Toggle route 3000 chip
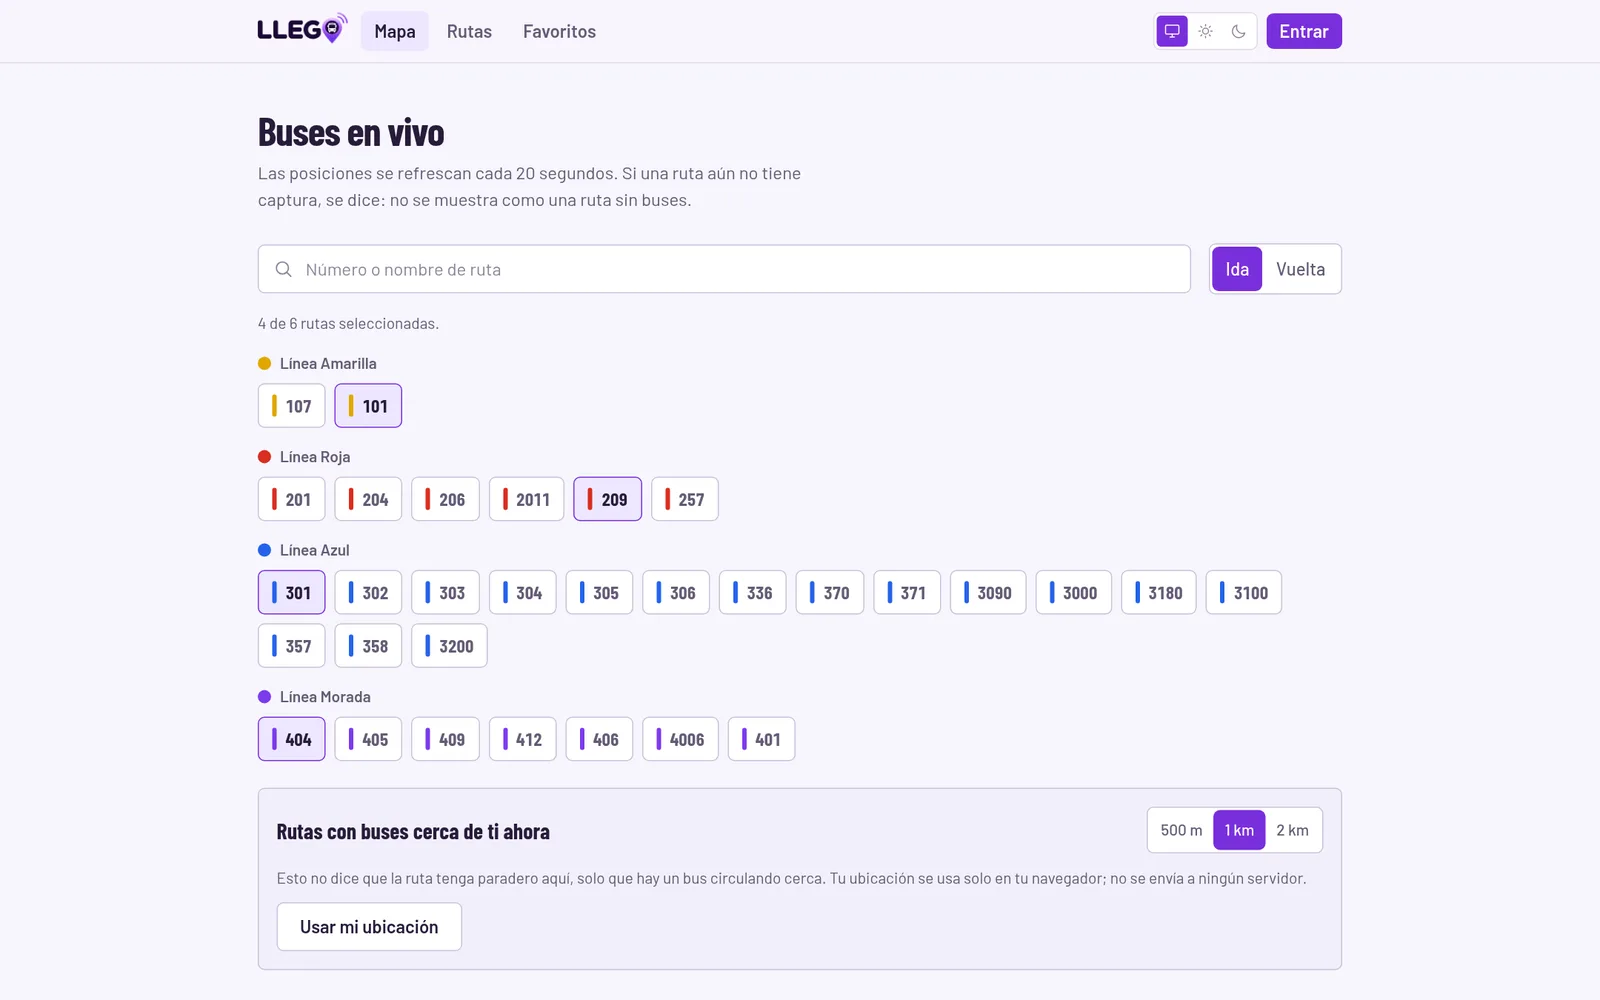Screen dimensions: 1600x1000 click(1073, 592)
